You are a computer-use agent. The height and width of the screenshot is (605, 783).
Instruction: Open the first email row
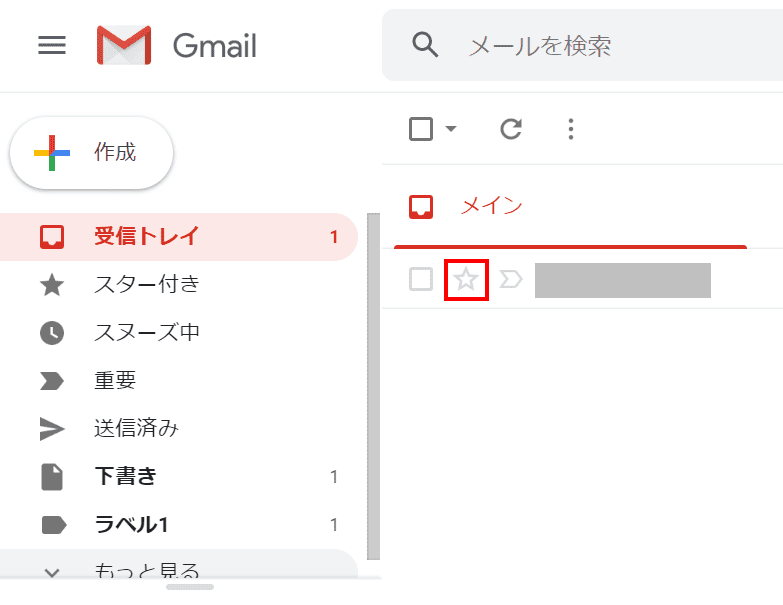(x=582, y=279)
